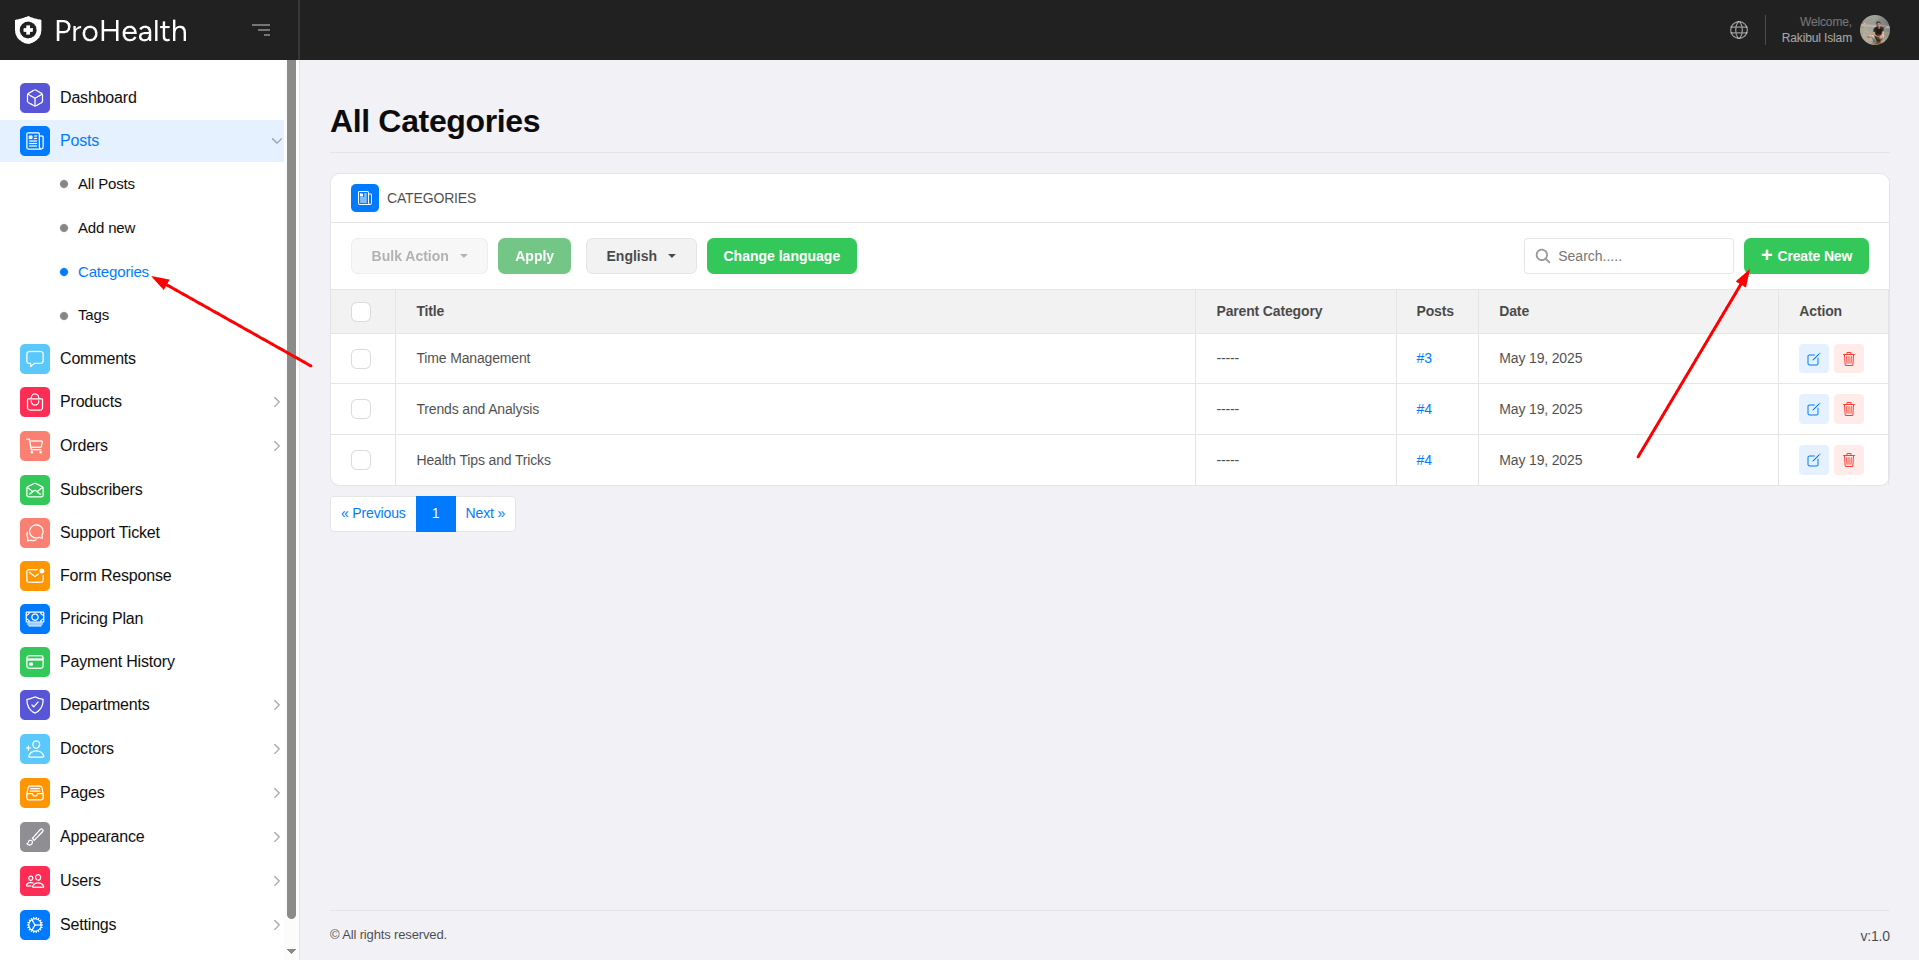1919x960 pixels.
Task: Expand the Departments submenu chevron
Action: (277, 705)
